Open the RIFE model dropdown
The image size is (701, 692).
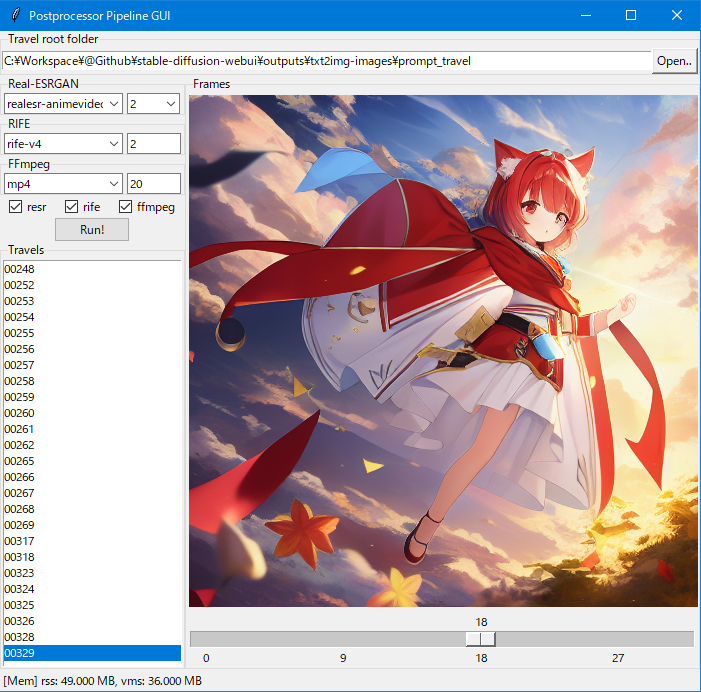tap(63, 144)
